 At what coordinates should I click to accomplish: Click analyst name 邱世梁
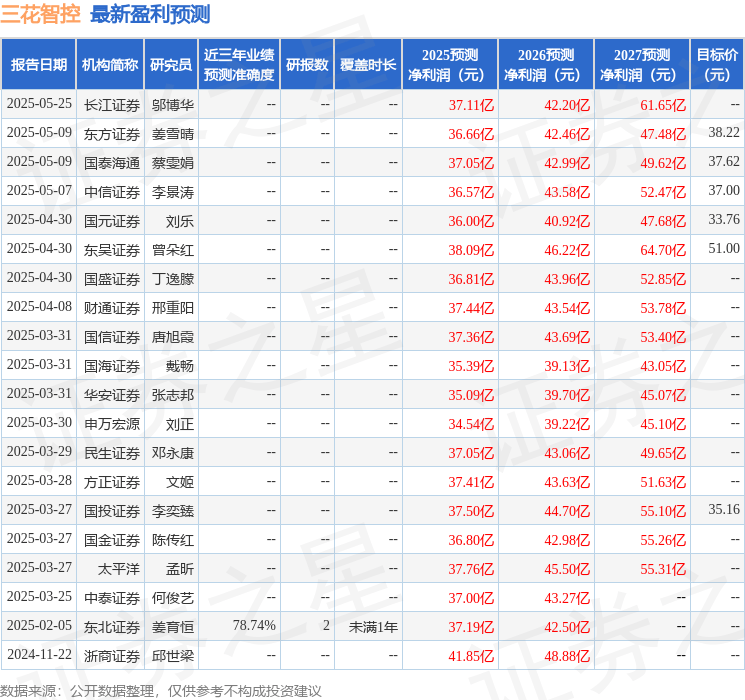pos(172,656)
